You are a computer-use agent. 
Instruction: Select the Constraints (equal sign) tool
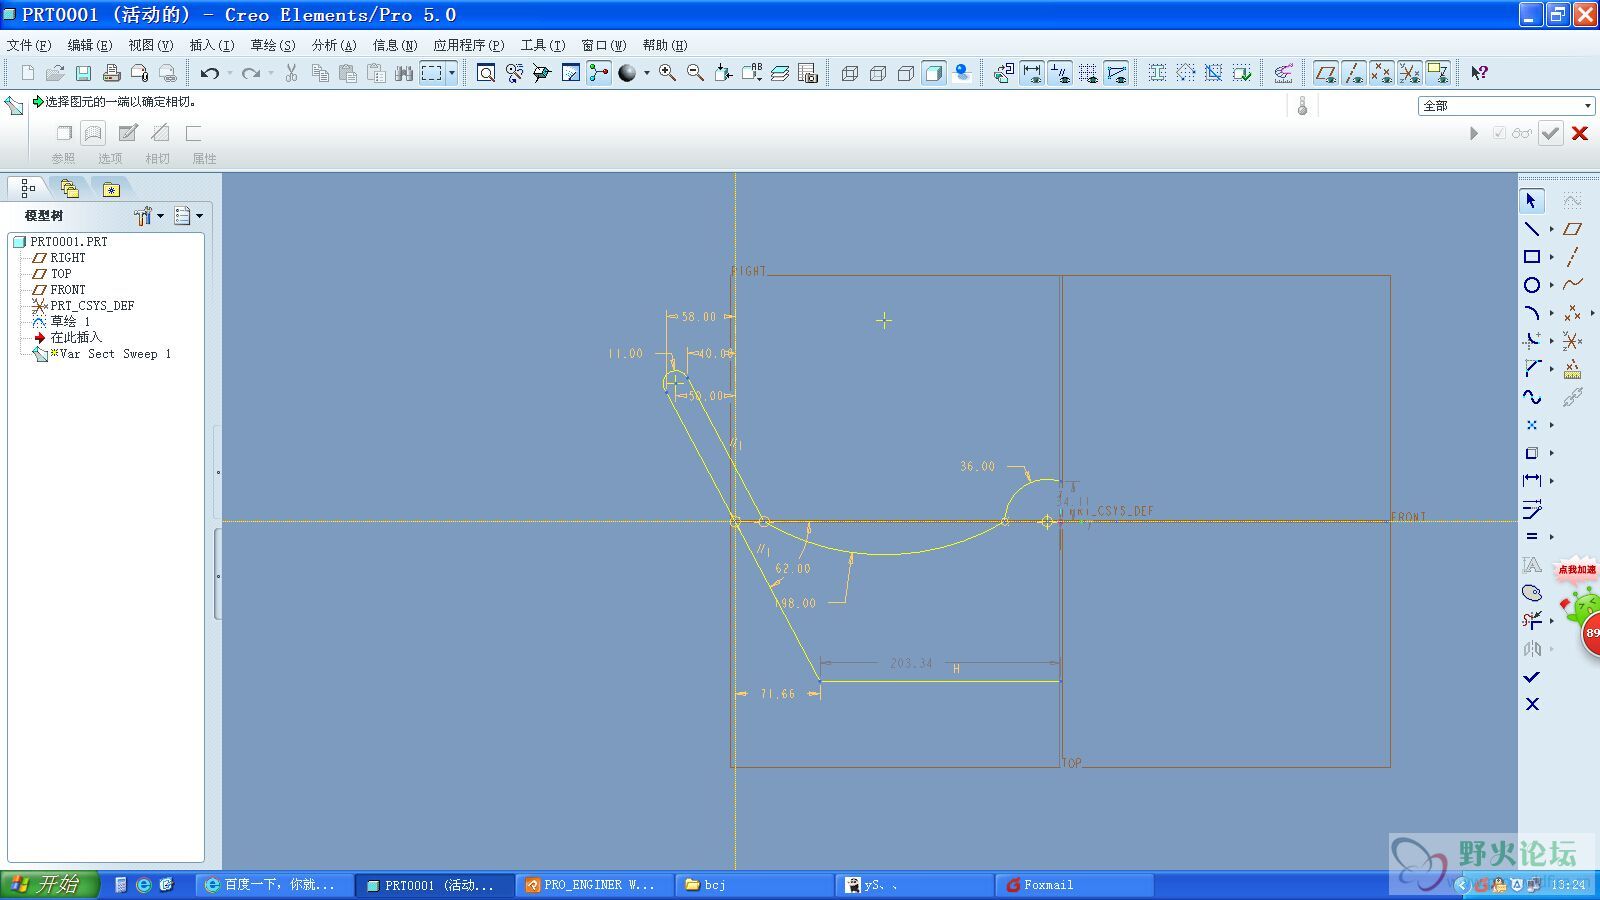(1531, 537)
